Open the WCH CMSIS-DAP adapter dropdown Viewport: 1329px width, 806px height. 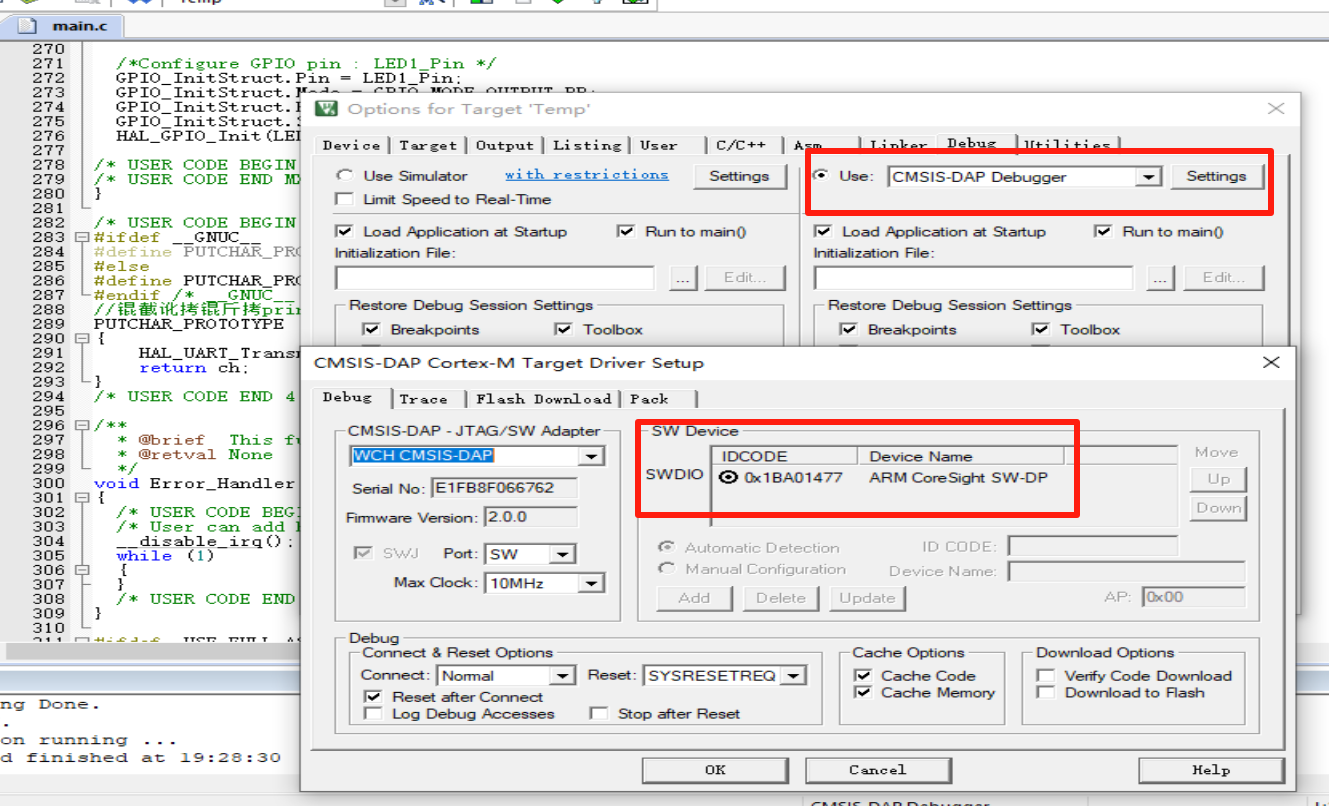pos(592,457)
